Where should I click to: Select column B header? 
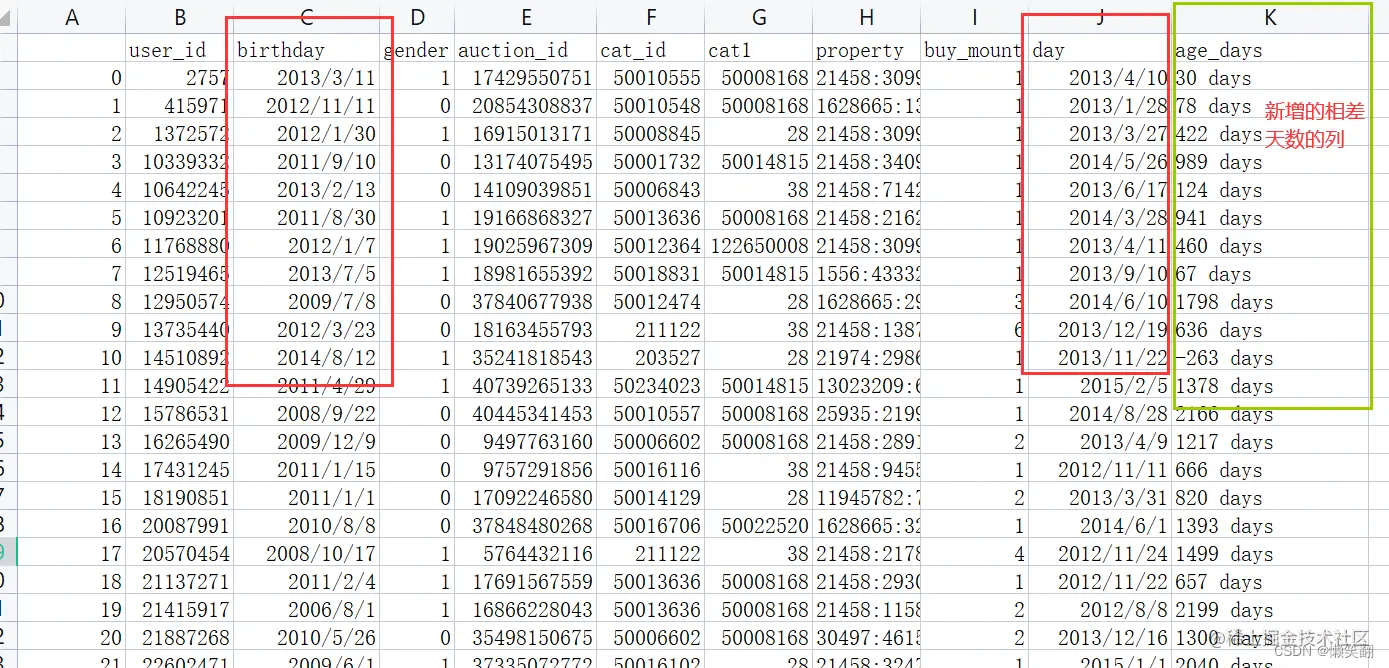click(179, 17)
